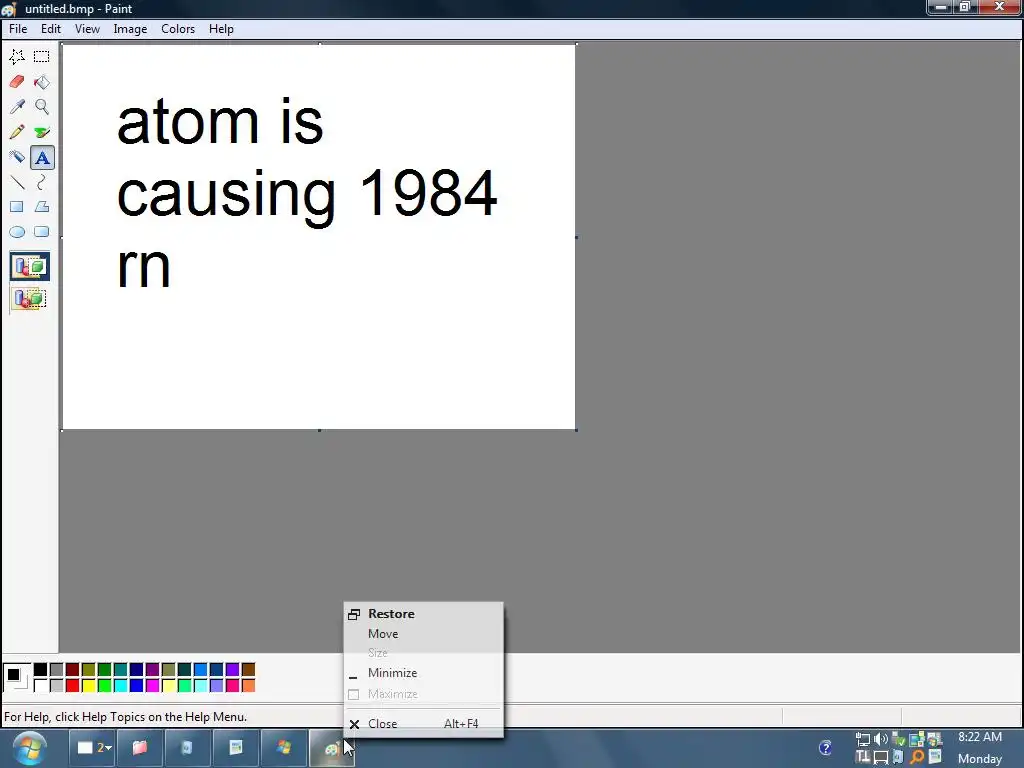Choose the Brush tool
Image resolution: width=1024 pixels, height=768 pixels.
coord(42,132)
